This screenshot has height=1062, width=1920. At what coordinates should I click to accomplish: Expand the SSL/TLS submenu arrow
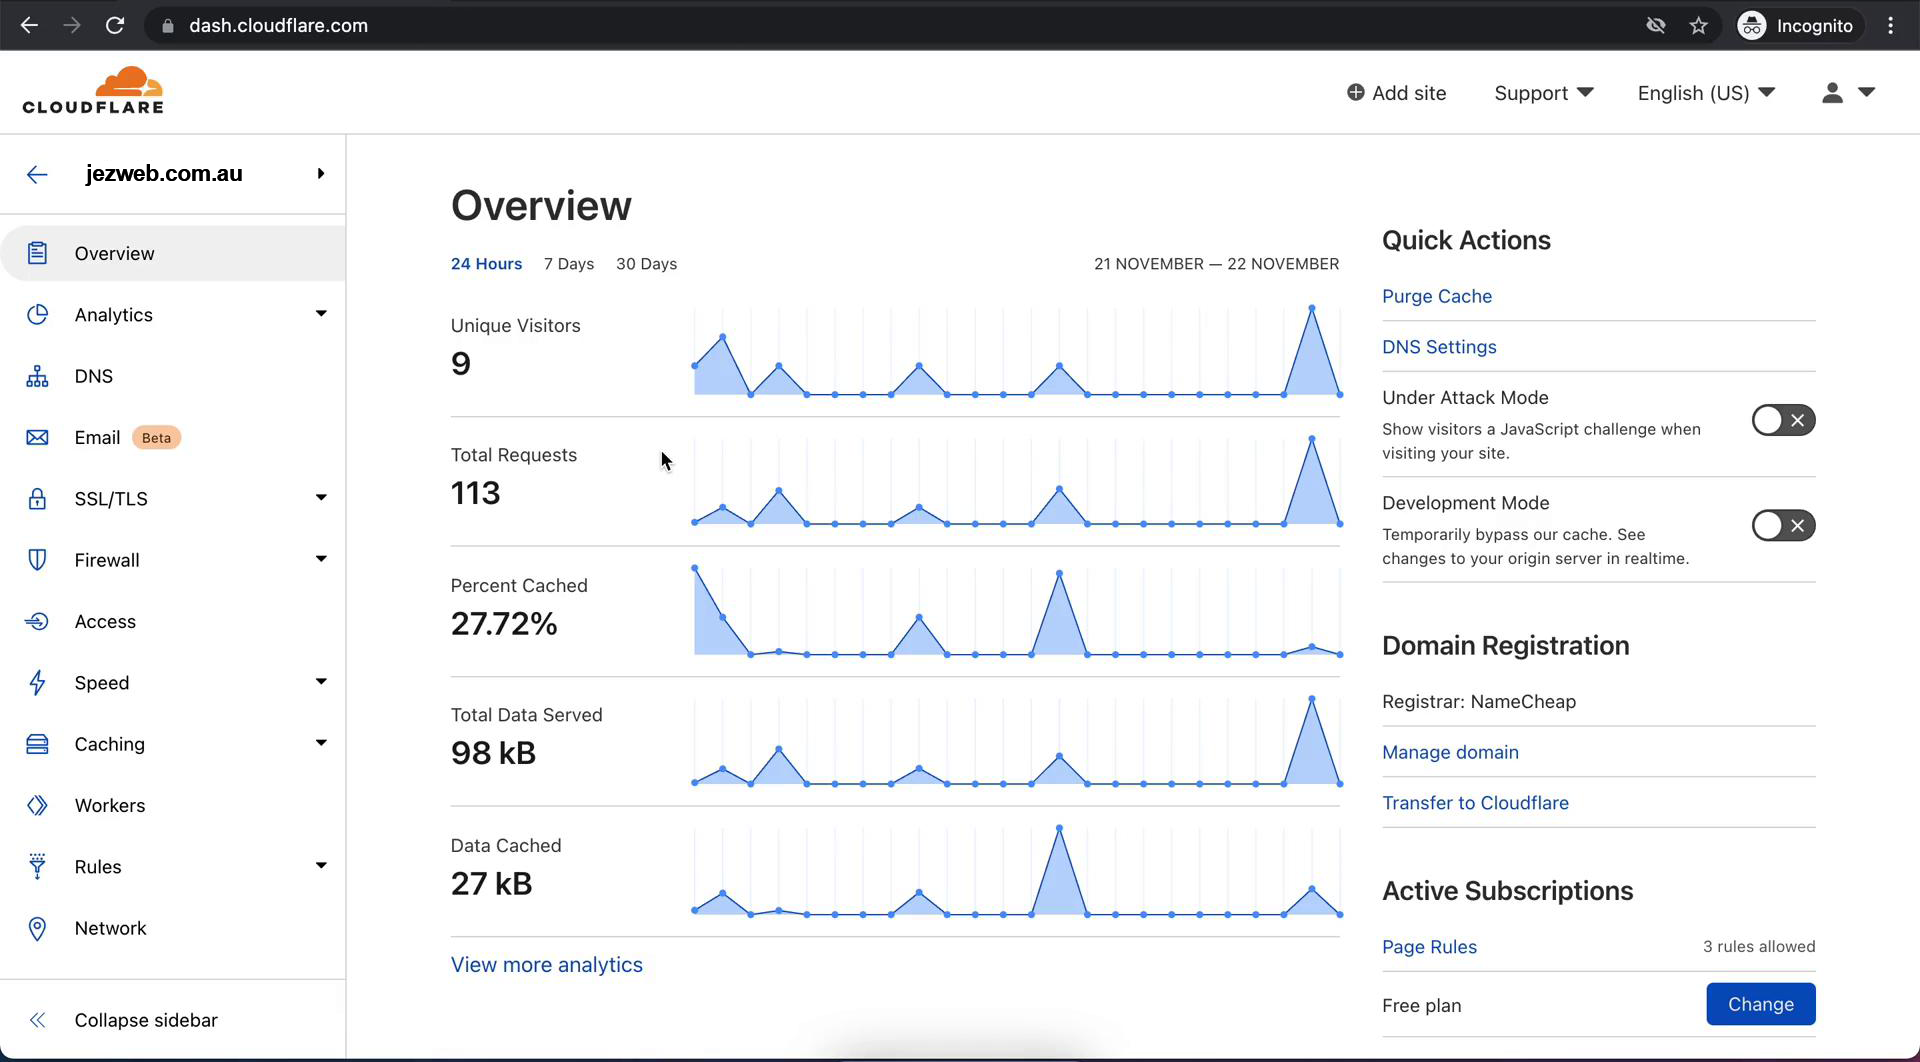click(x=321, y=498)
